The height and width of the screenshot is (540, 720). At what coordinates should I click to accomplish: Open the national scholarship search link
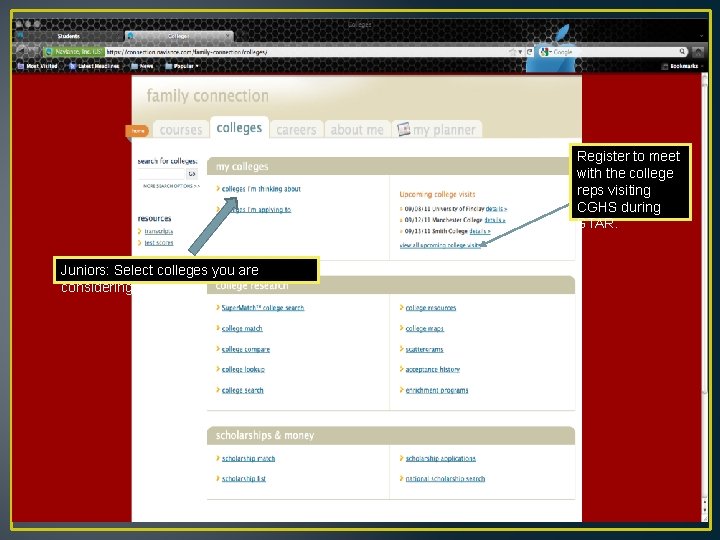(445, 478)
